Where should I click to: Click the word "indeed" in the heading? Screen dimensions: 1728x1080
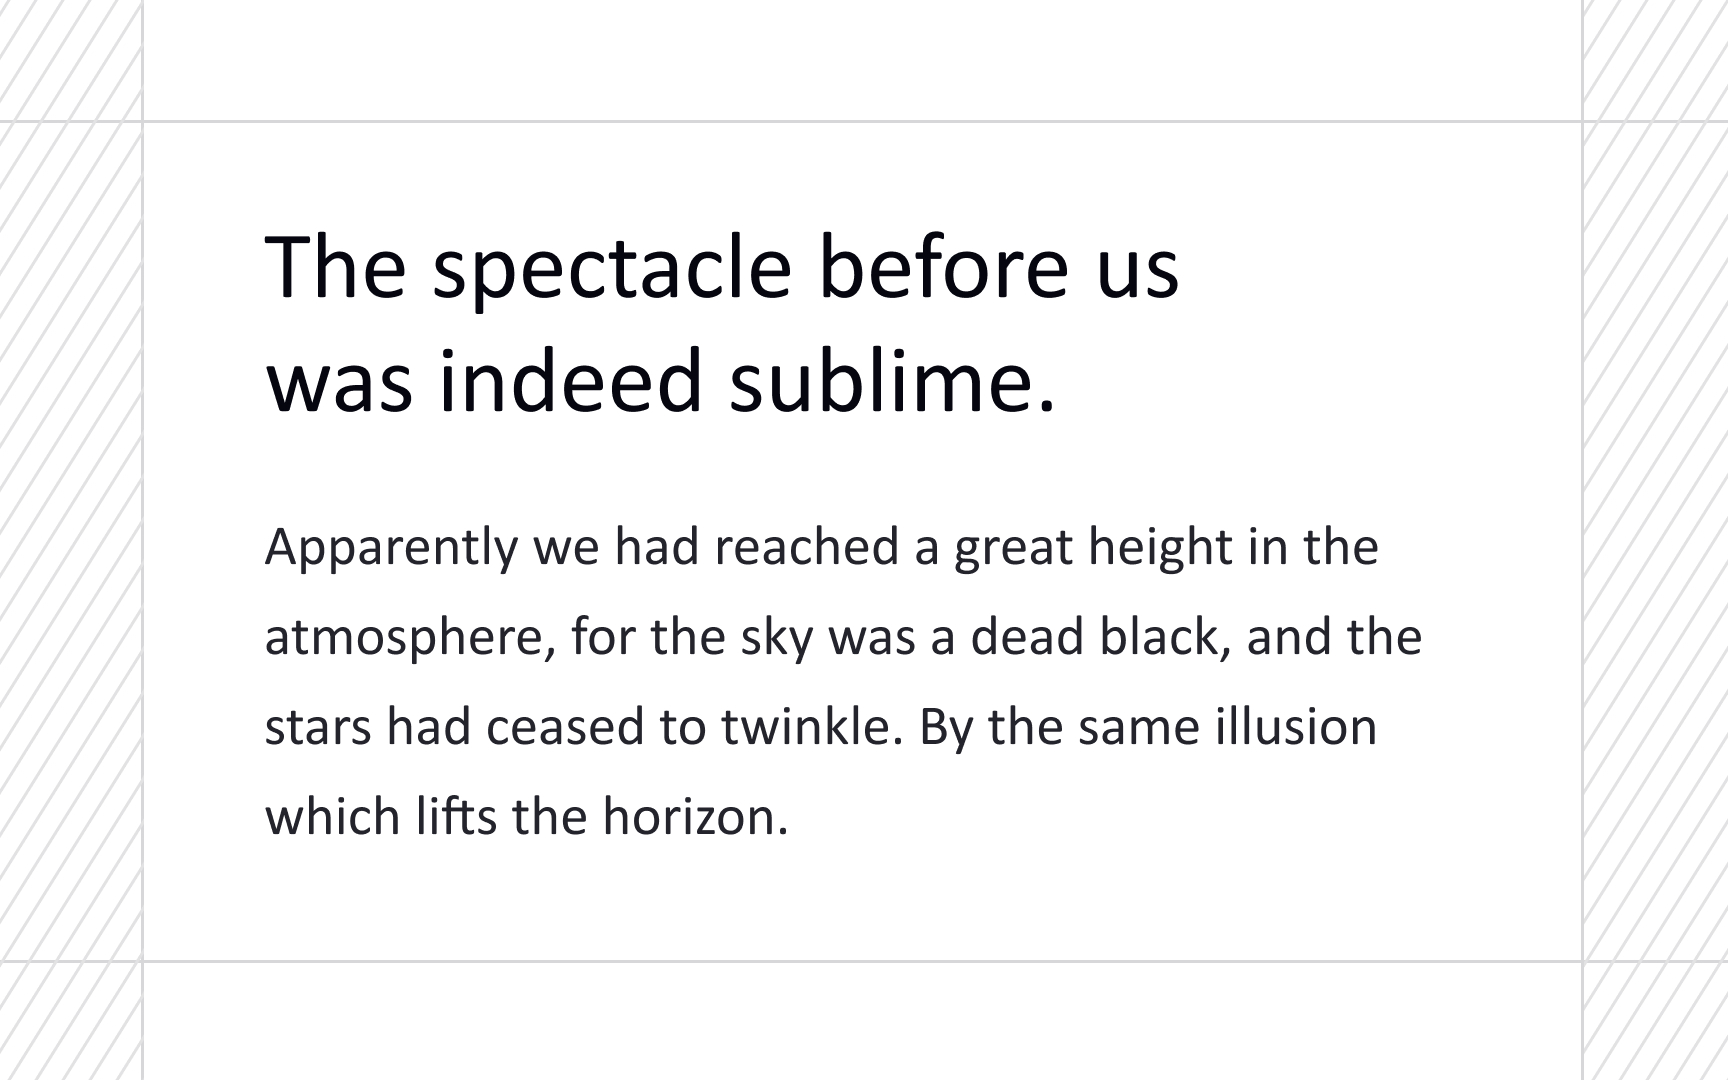[571, 381]
